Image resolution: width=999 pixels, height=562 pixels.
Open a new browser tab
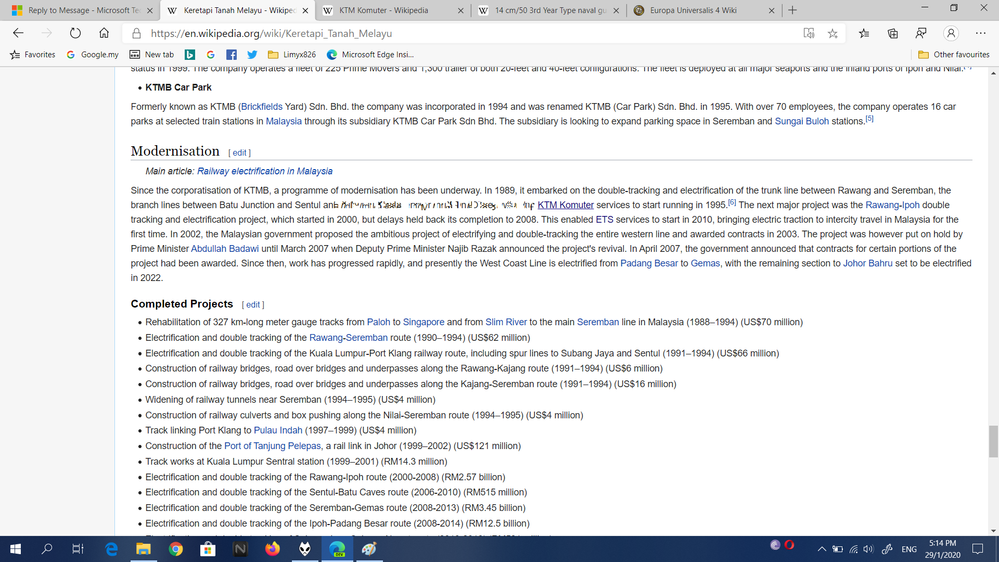(793, 10)
